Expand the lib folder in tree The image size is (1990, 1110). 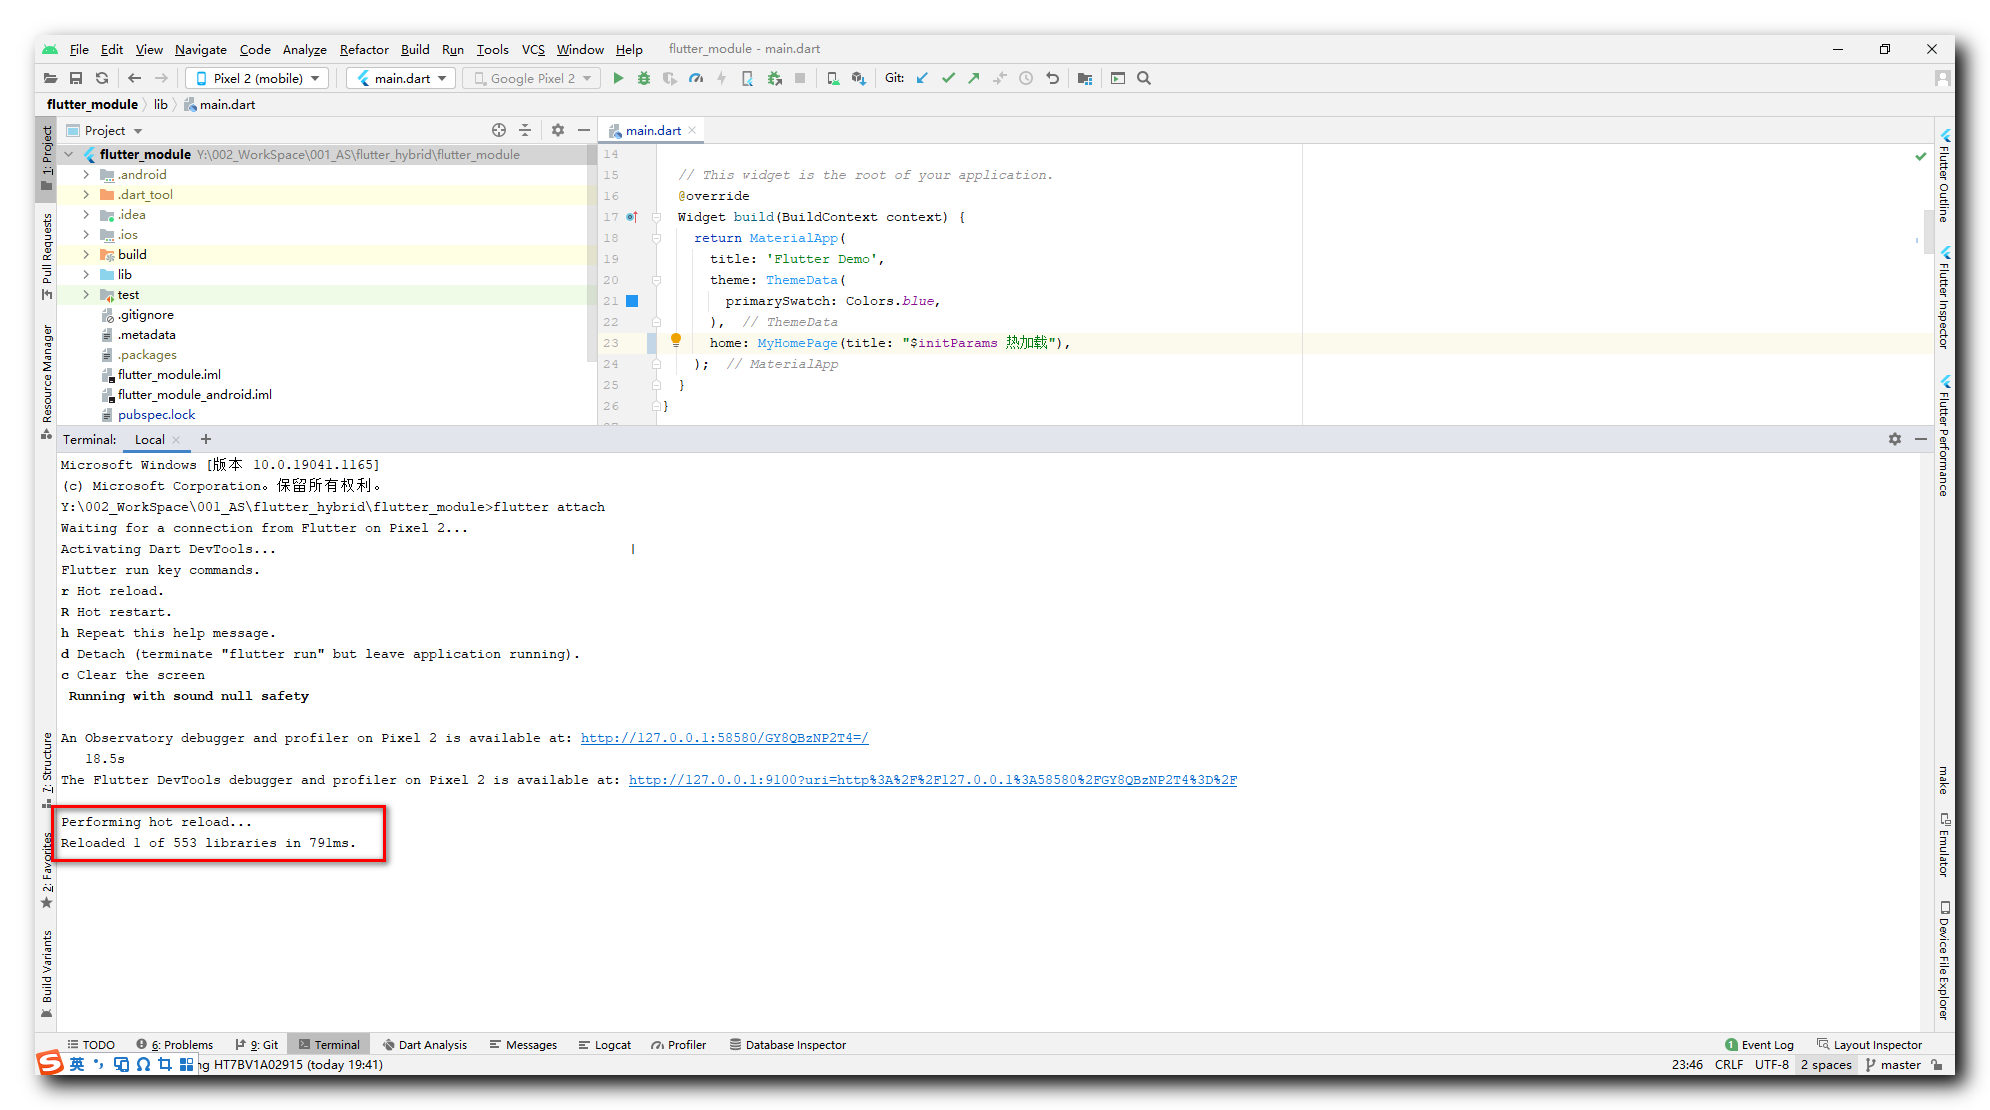tap(86, 274)
